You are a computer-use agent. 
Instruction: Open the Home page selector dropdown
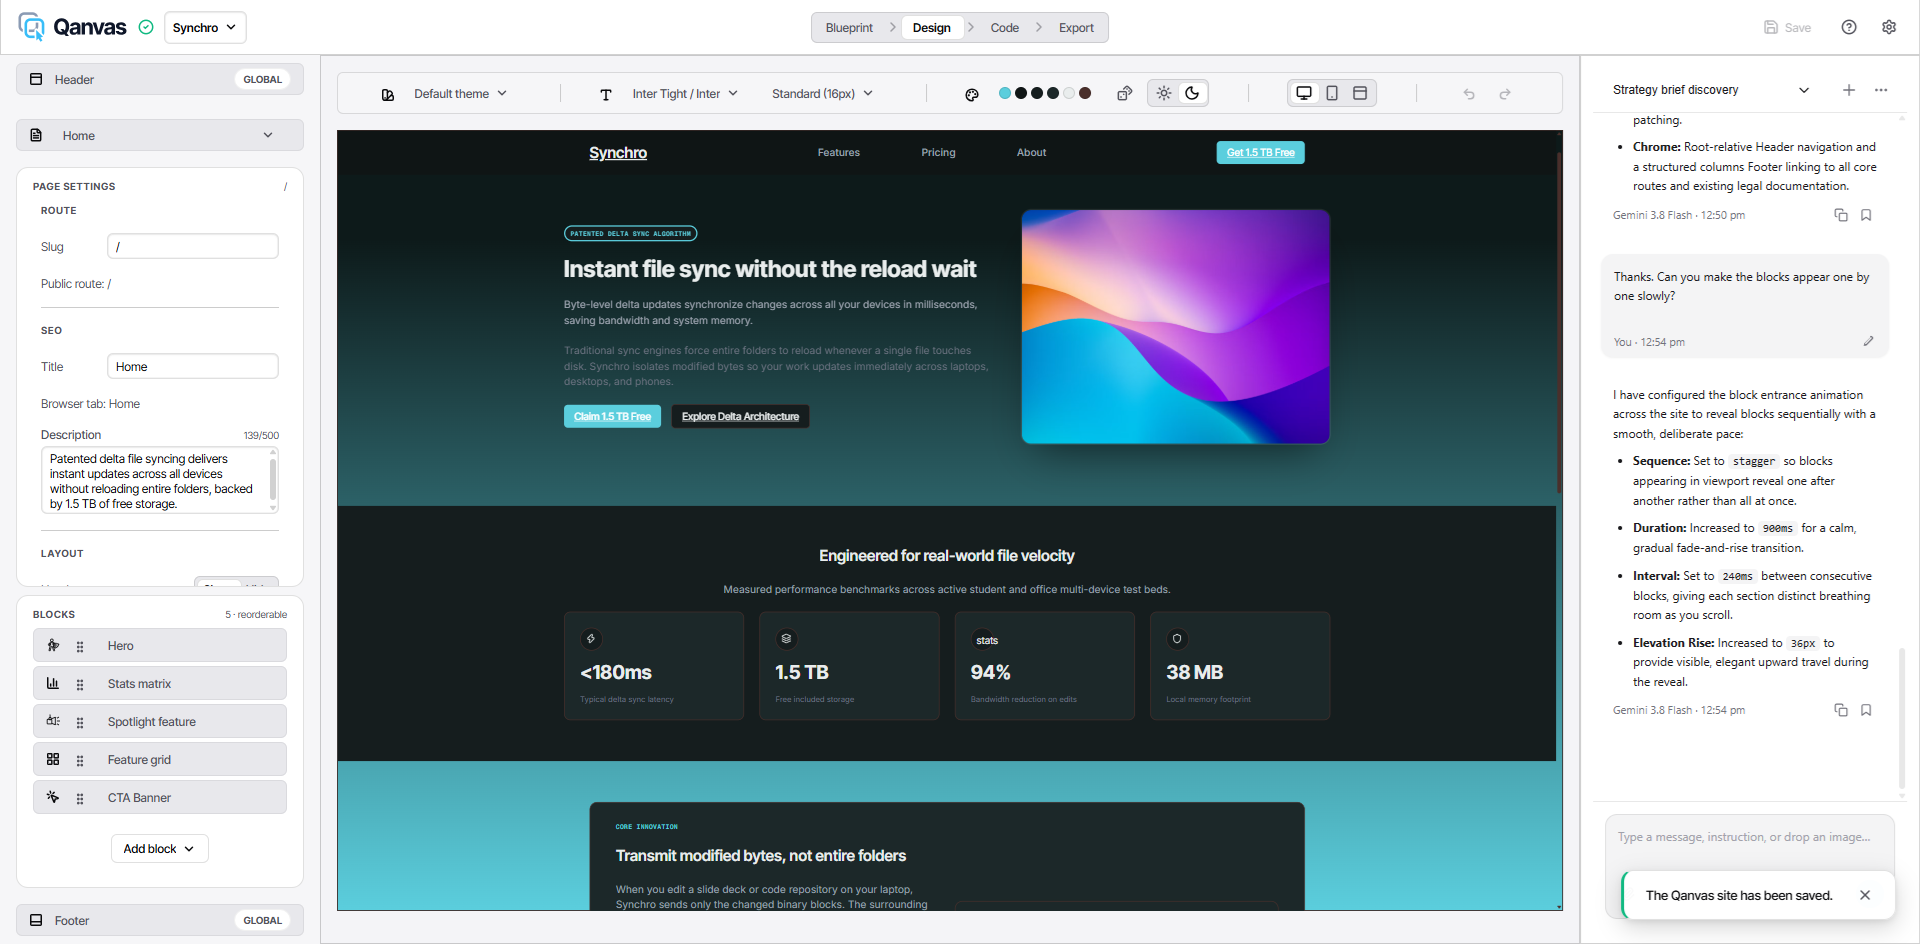[160, 135]
